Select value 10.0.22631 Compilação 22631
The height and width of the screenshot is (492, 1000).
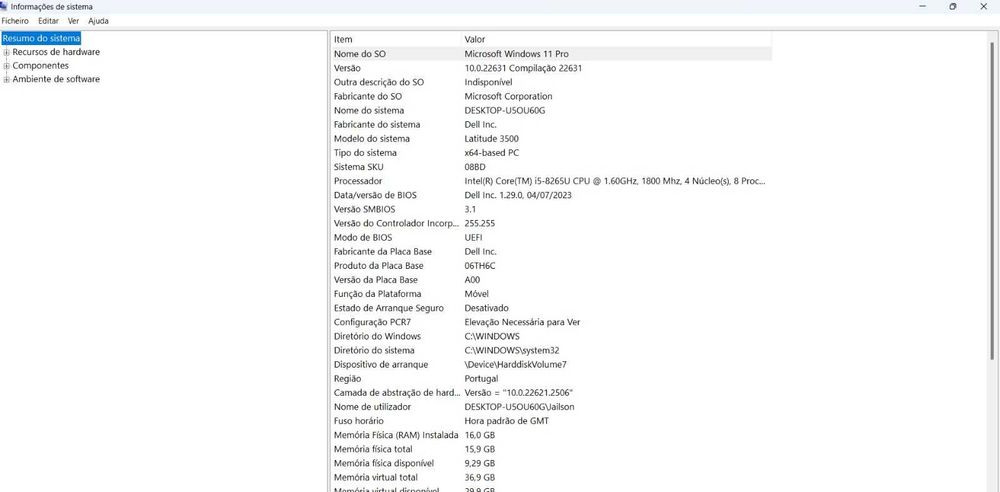[x=523, y=68]
